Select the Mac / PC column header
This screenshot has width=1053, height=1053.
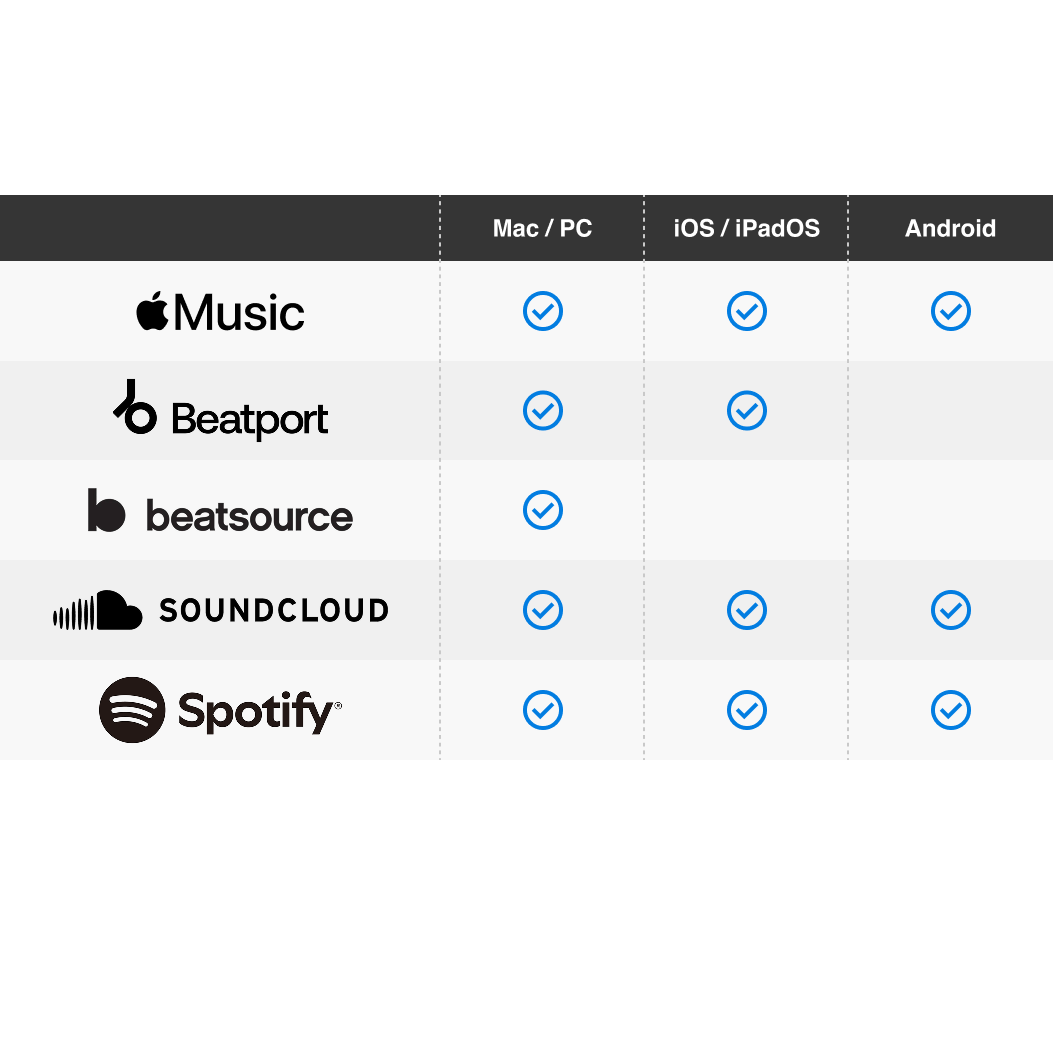point(543,228)
